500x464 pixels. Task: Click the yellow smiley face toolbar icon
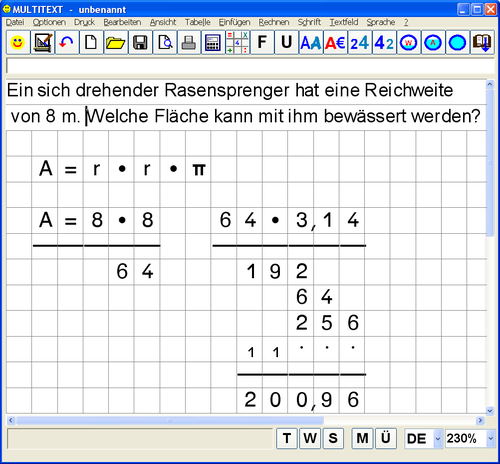[18, 42]
